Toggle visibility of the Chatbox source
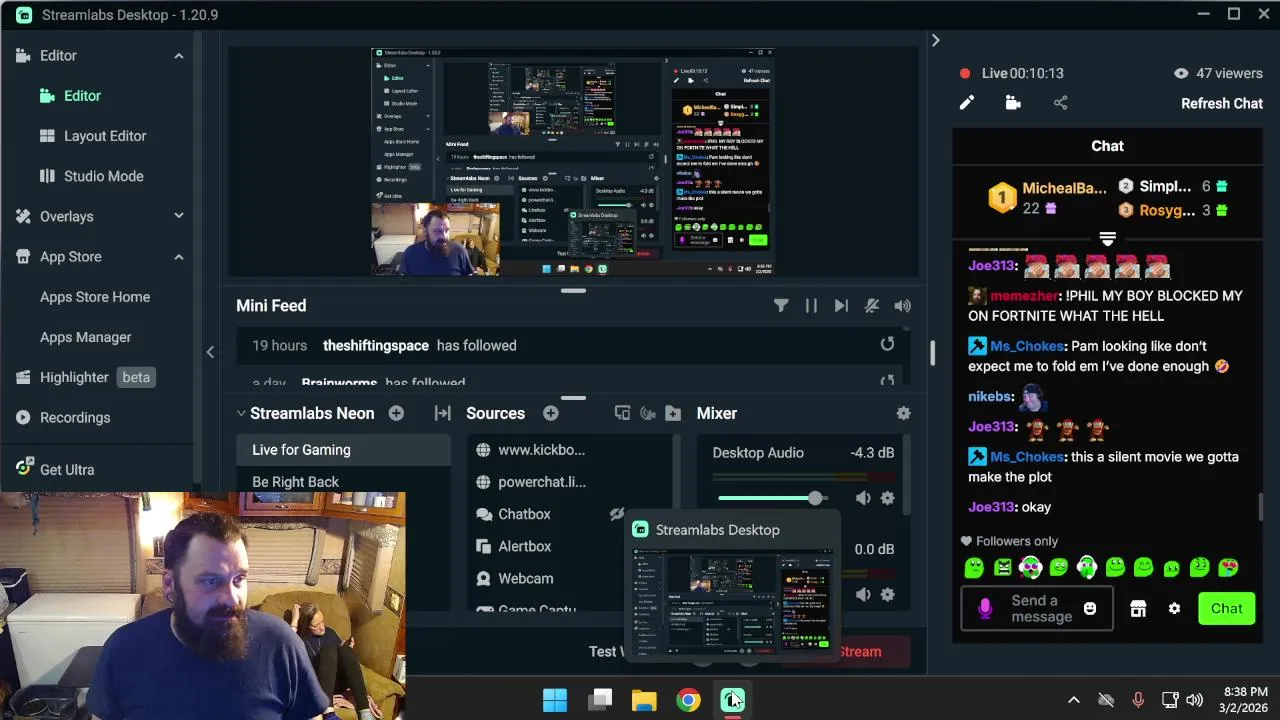Screen dimensions: 1280x720 (x=617, y=514)
